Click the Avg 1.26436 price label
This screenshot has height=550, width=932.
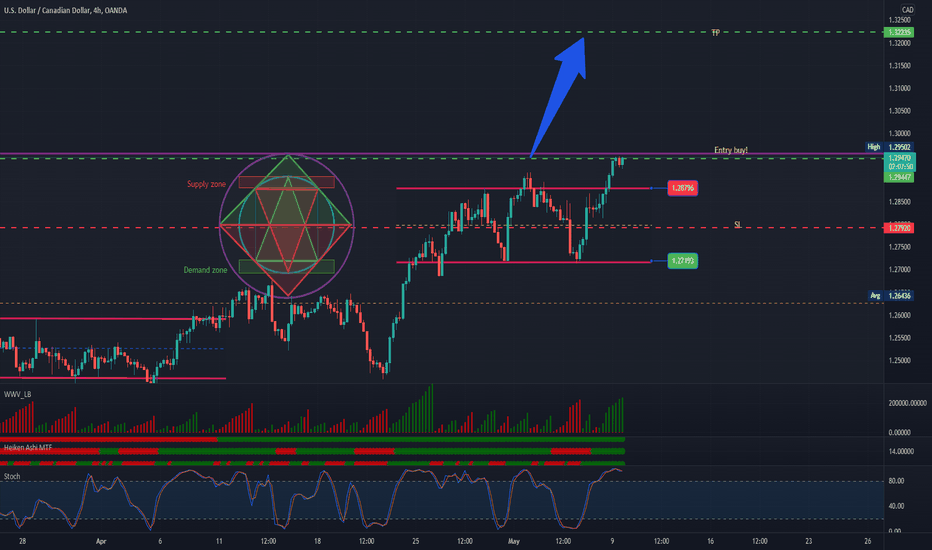point(890,296)
